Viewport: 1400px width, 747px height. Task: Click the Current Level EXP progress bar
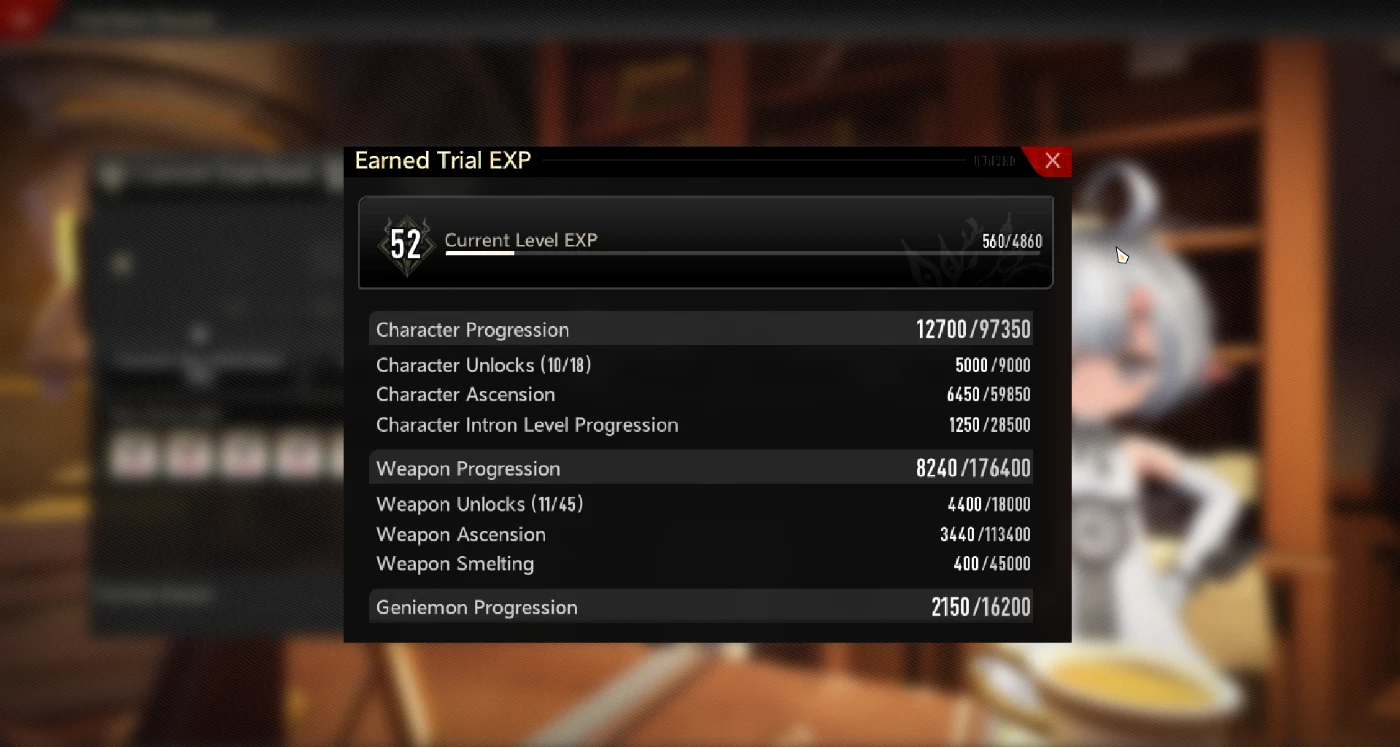tap(742, 253)
